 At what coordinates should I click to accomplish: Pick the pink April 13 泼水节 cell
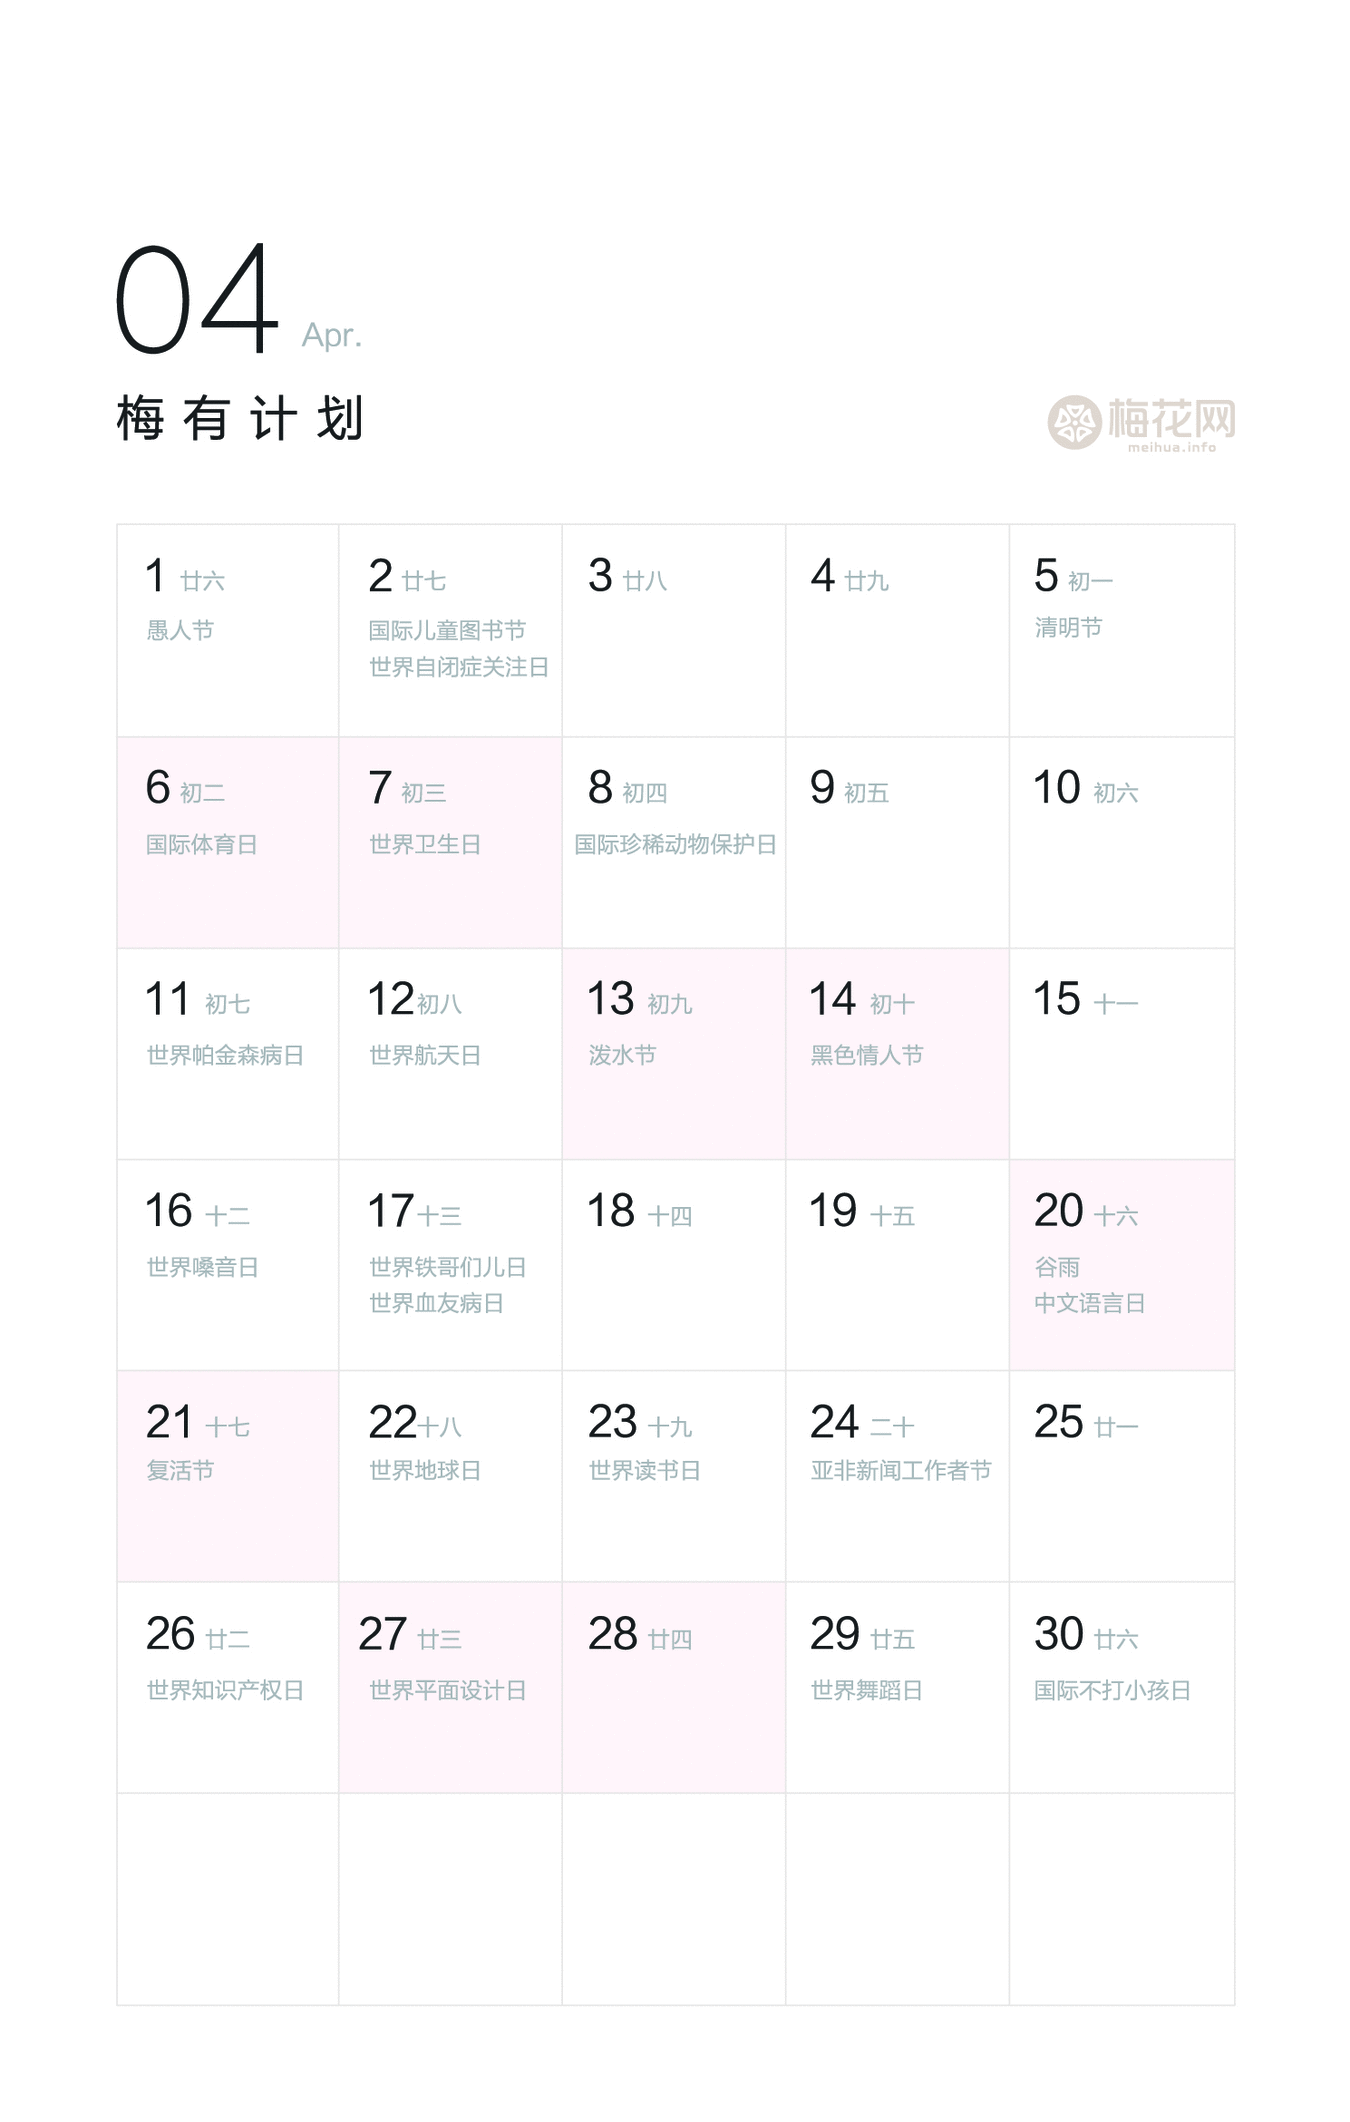coord(673,1054)
